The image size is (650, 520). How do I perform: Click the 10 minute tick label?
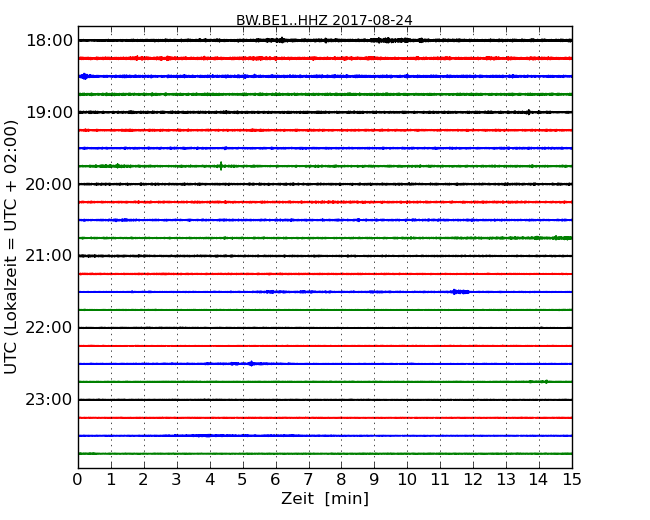coord(407,480)
